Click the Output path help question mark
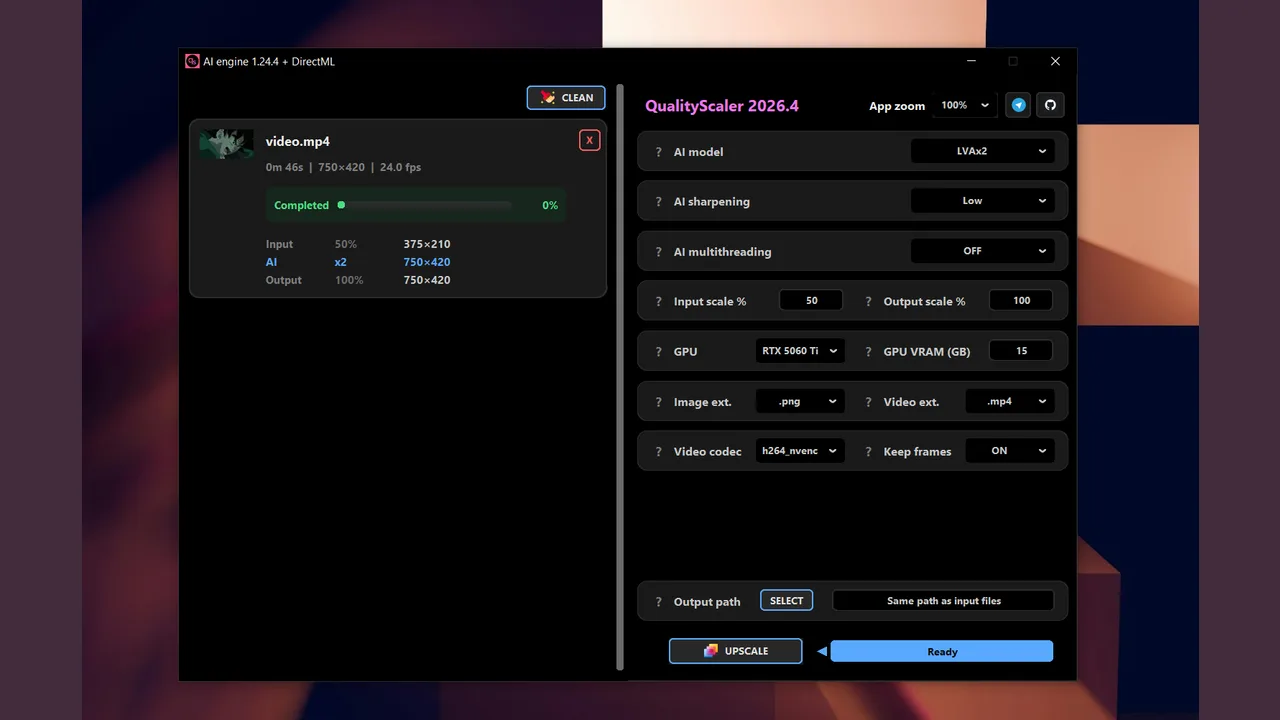This screenshot has height=720, width=1280. tap(658, 602)
